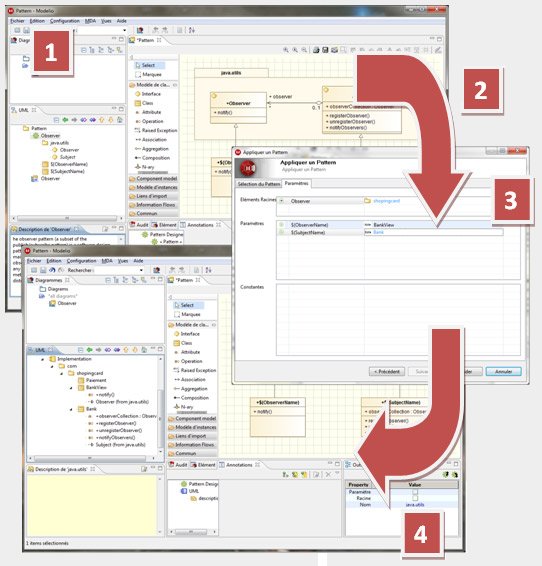Click the Bank value field of ${SubjectName}

[x=433, y=232]
